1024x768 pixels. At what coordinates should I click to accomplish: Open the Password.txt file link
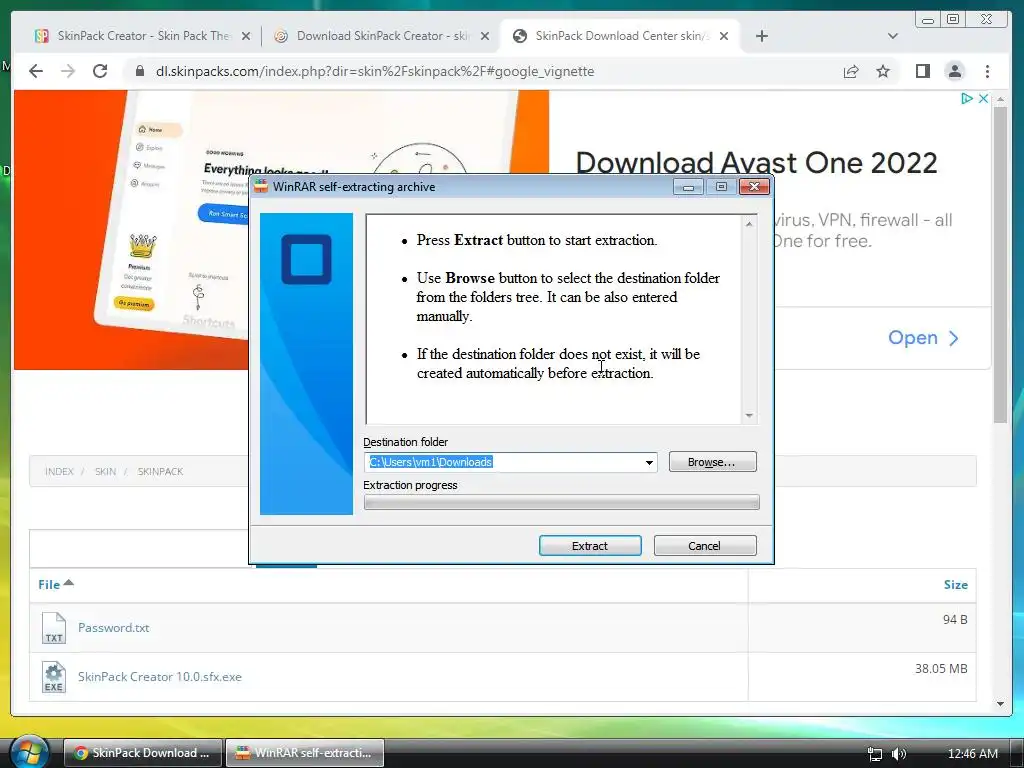(114, 628)
